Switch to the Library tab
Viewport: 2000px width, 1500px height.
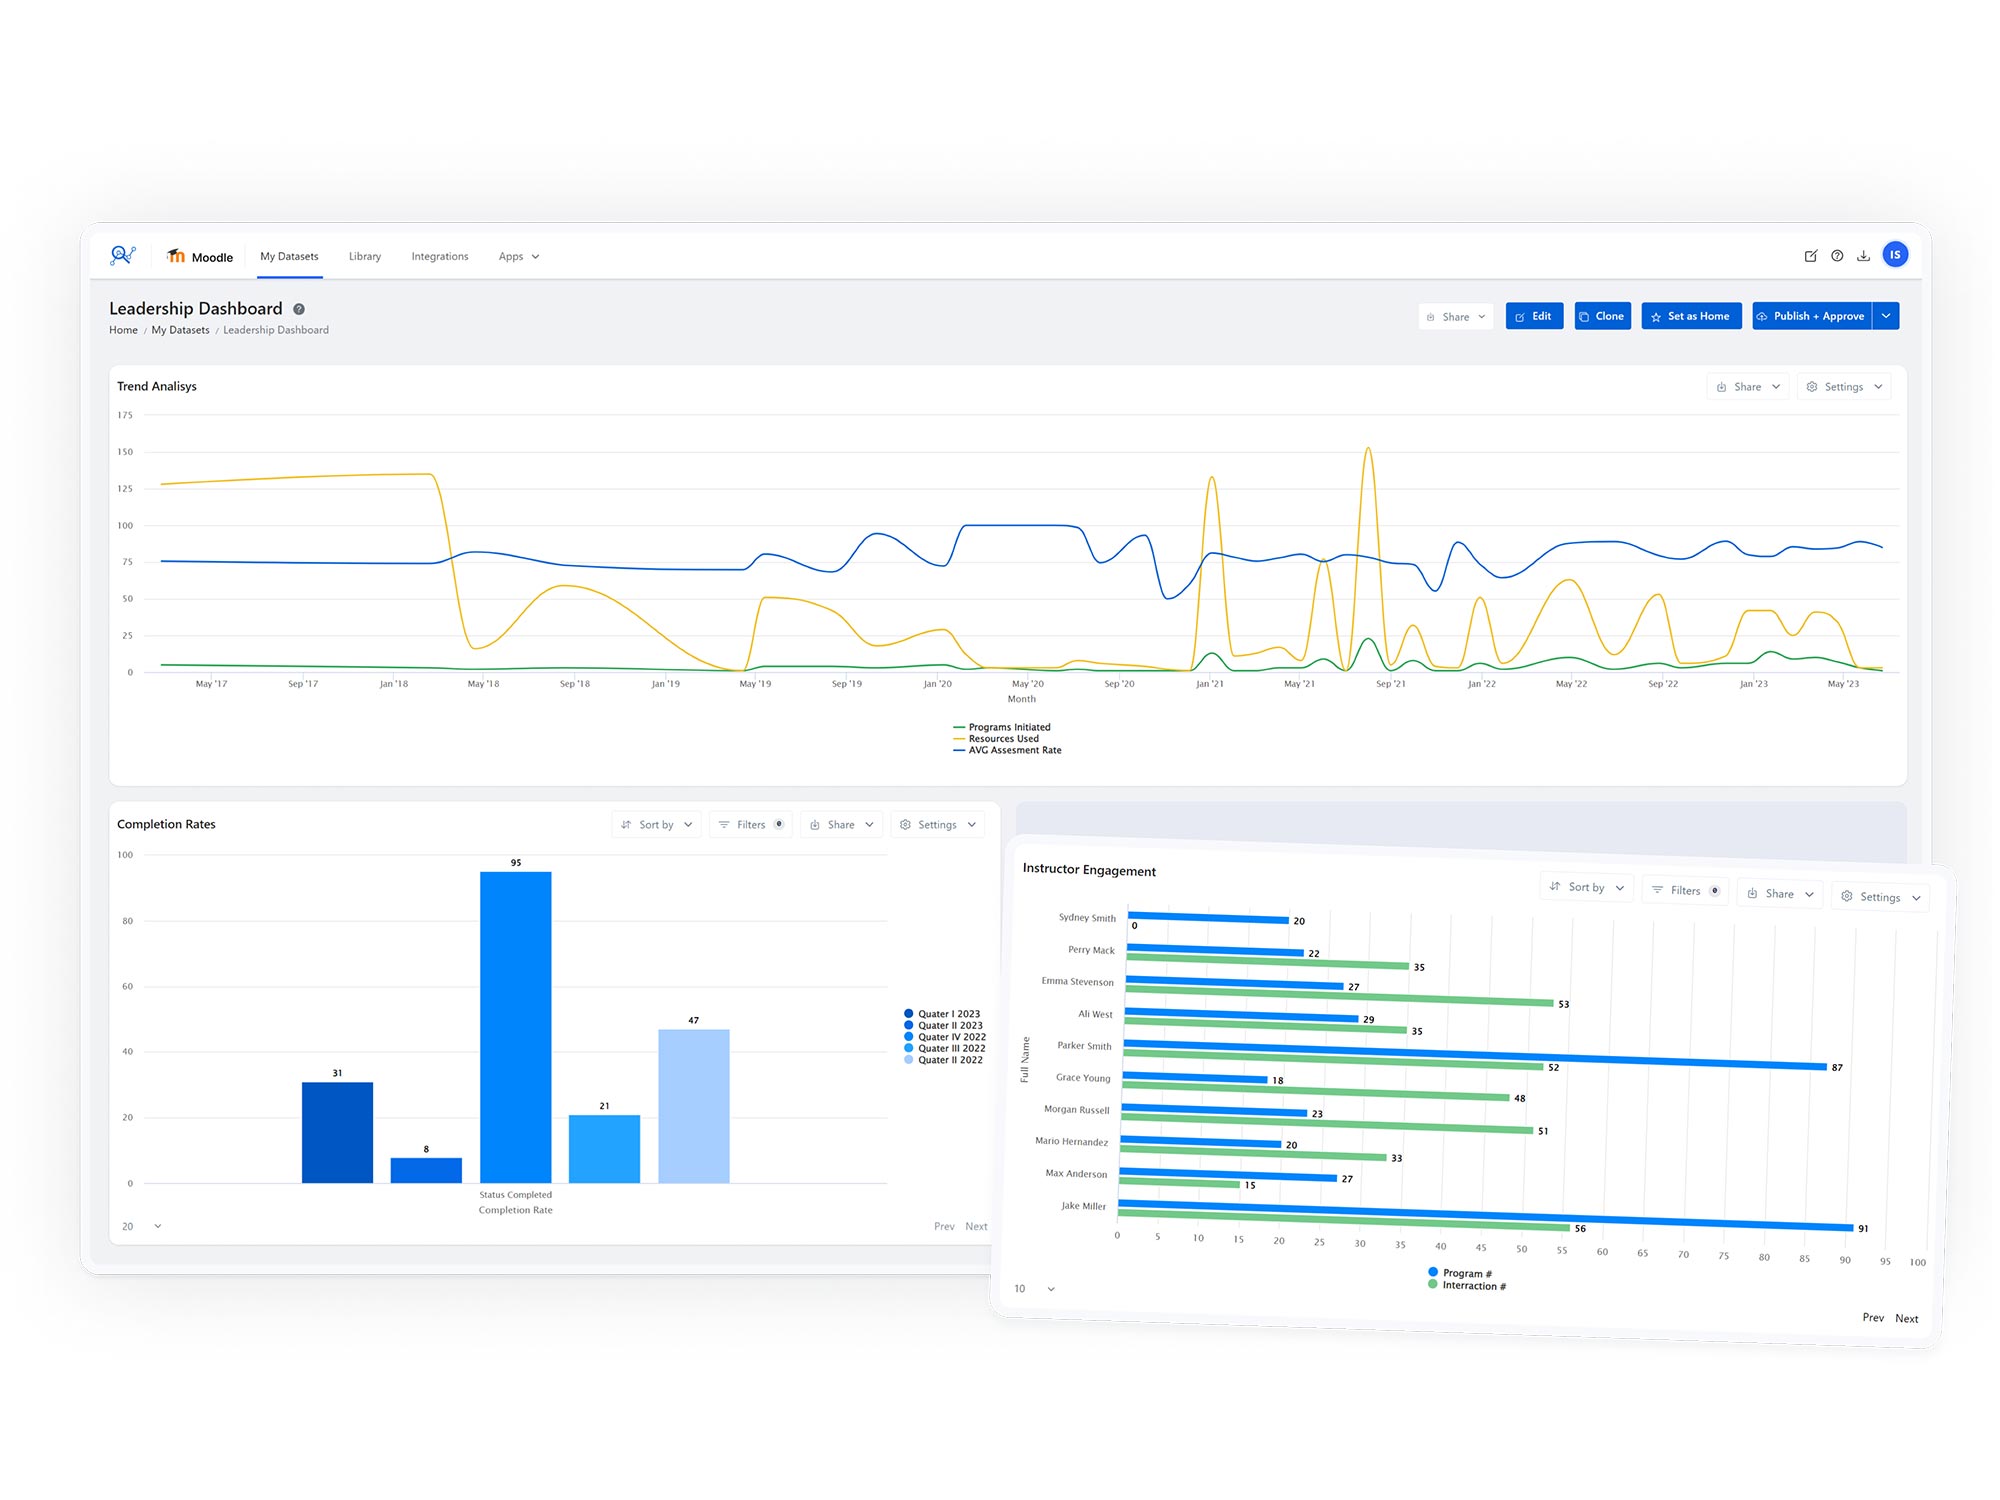point(365,257)
